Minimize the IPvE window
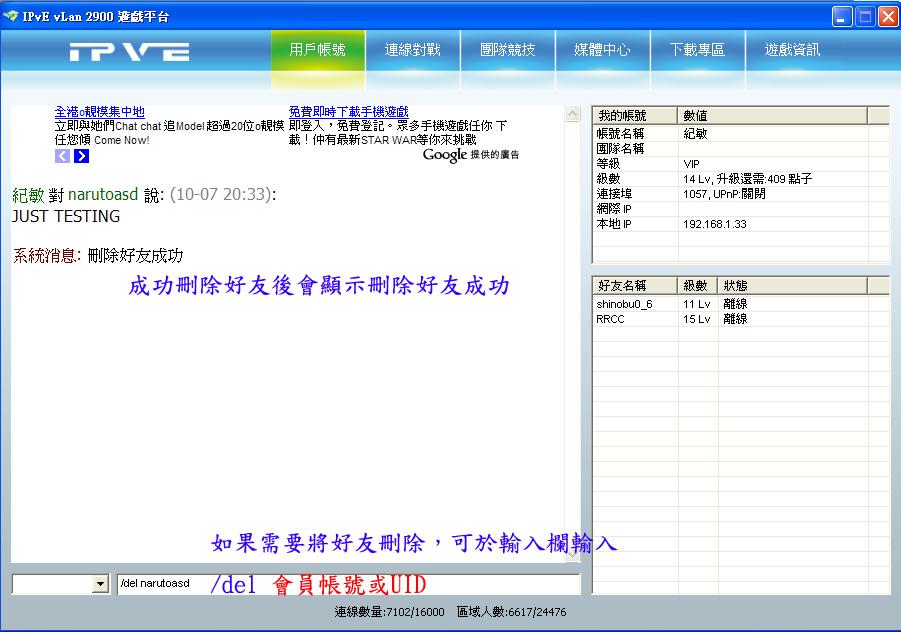Screen dimensions: 901x632 tap(842, 16)
